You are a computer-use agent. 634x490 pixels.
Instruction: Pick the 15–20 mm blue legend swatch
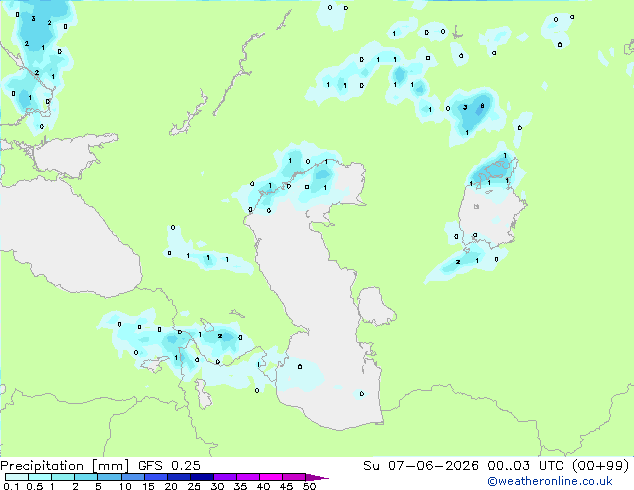(155, 477)
